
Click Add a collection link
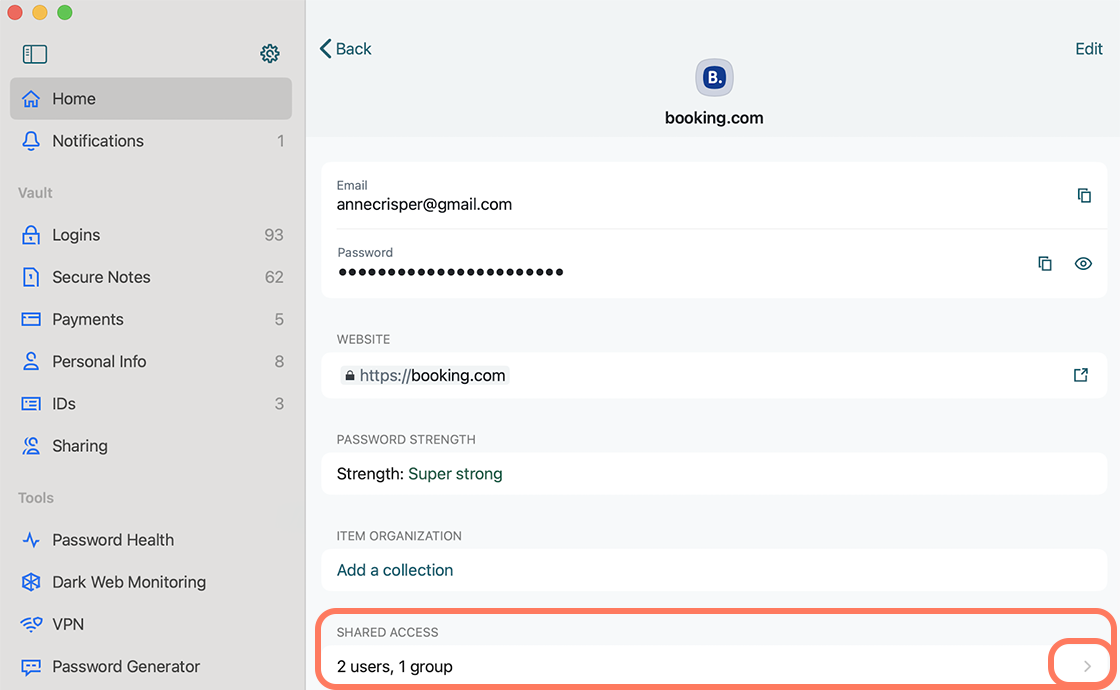click(395, 570)
